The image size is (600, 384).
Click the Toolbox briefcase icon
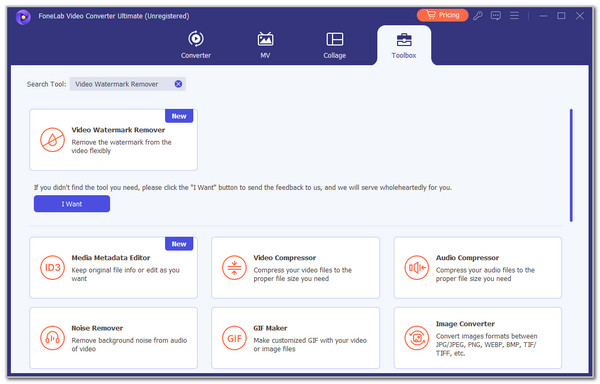coord(404,39)
